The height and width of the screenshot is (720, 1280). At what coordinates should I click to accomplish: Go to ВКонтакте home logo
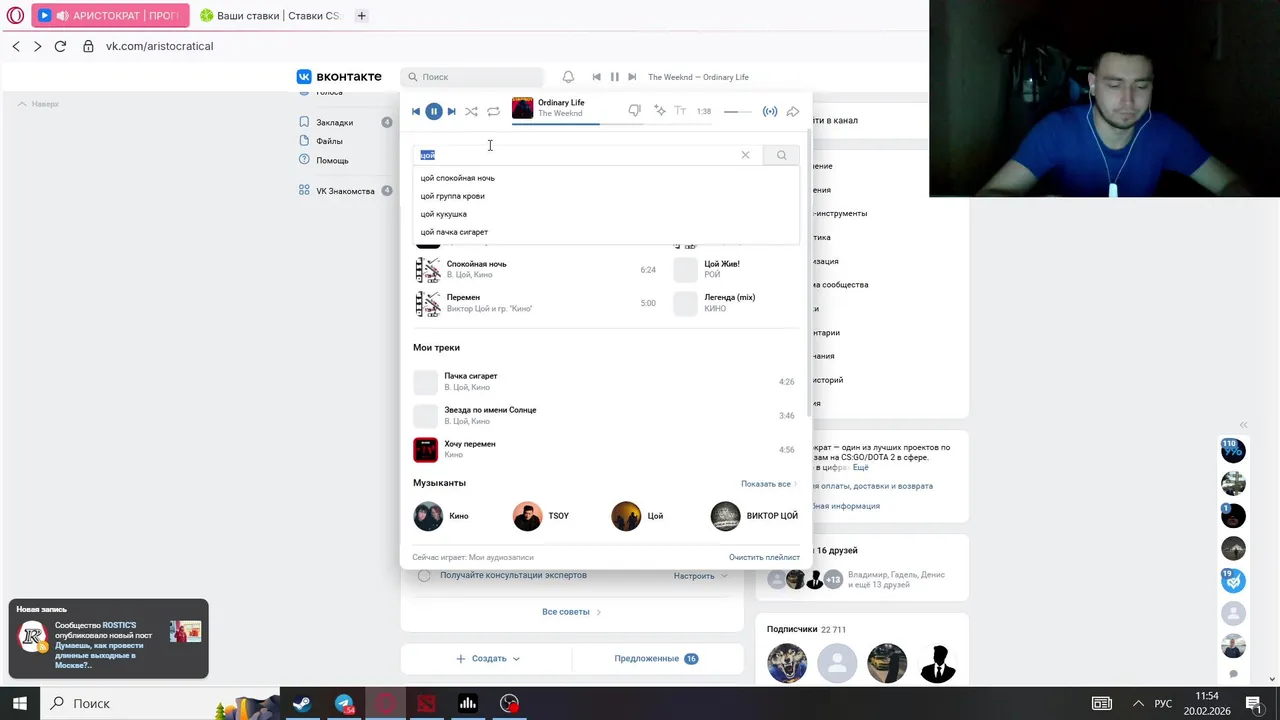(x=339, y=77)
